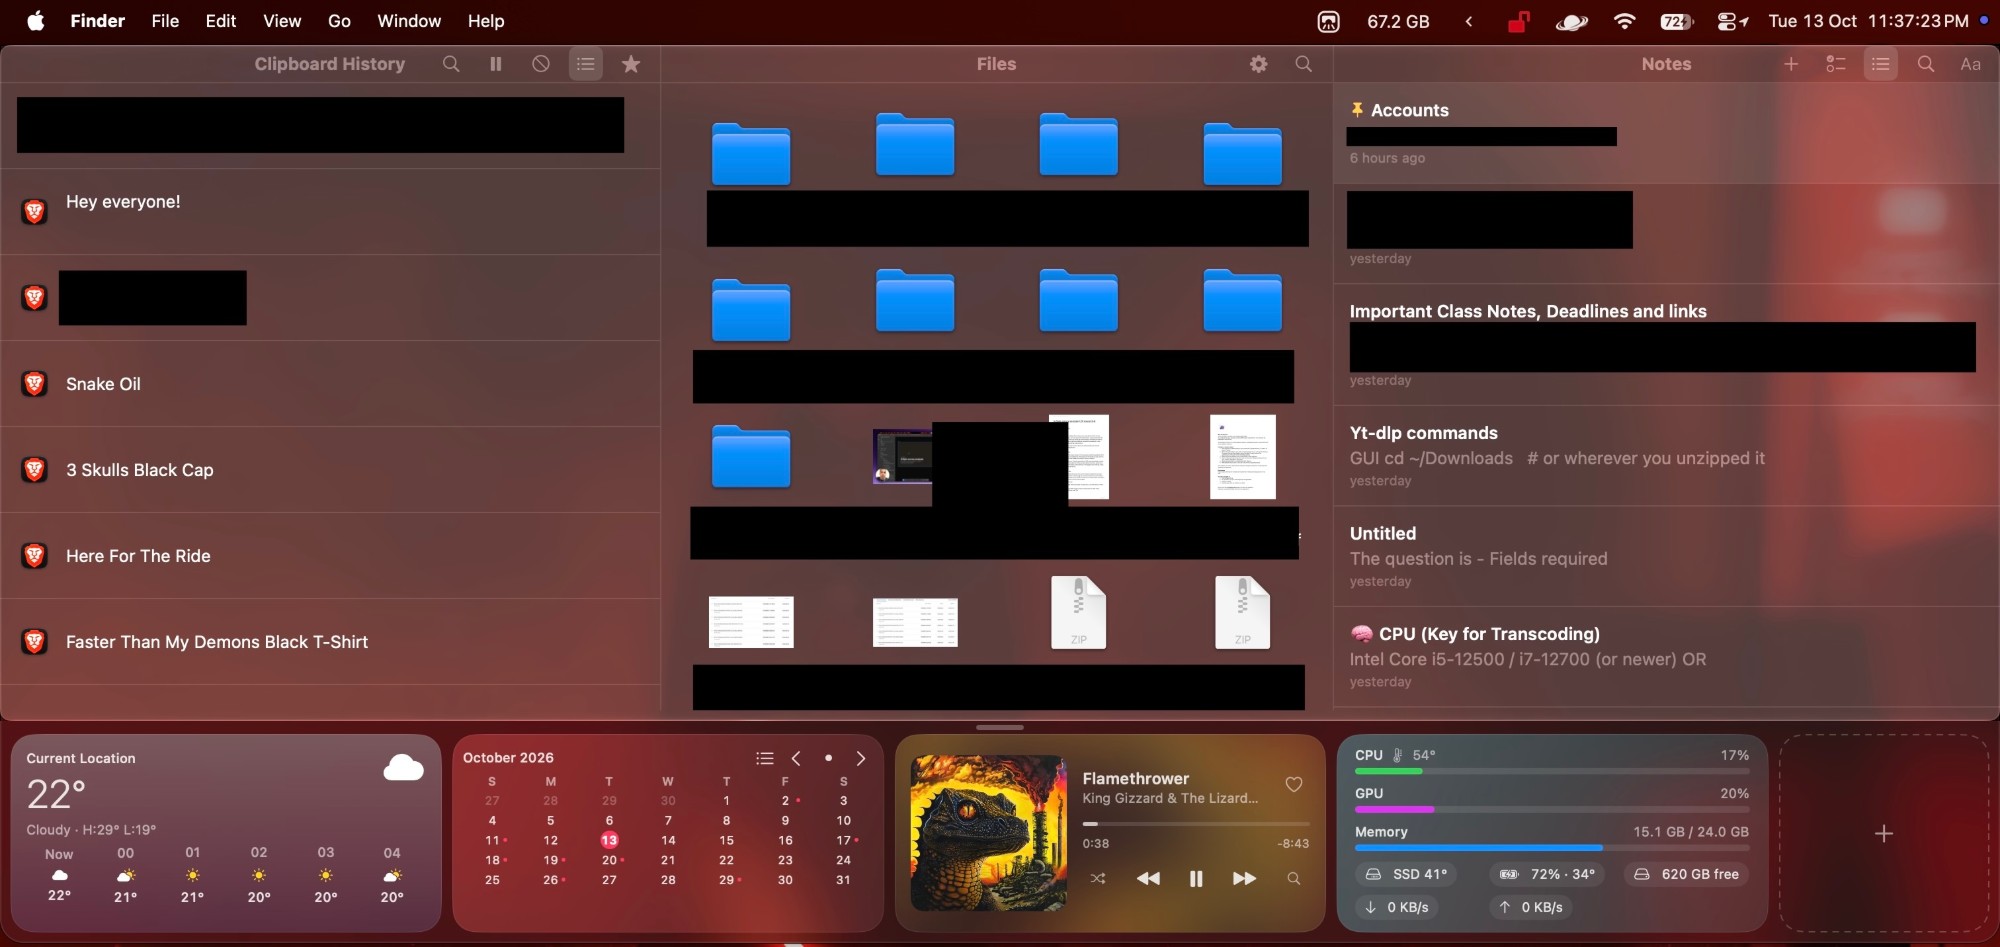Viewport: 2000px width, 947px height.
Task: Show starred clipboard items
Action: pos(631,64)
